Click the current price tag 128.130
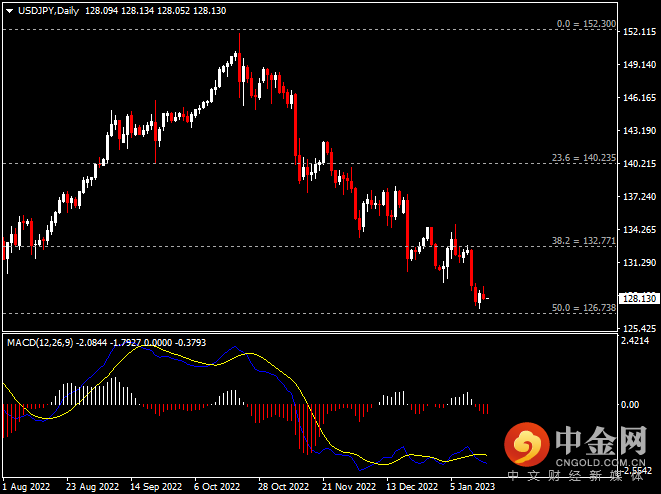Image resolution: width=661 pixels, height=494 pixels. click(x=638, y=298)
